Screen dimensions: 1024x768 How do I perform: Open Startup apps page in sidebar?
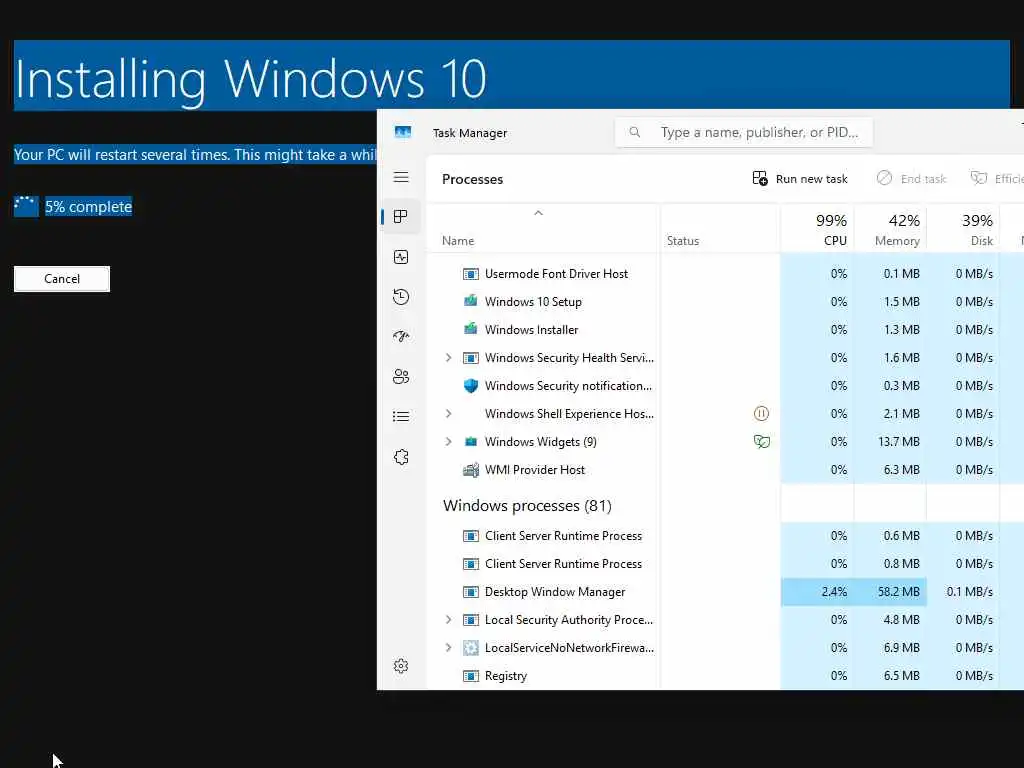(x=401, y=336)
